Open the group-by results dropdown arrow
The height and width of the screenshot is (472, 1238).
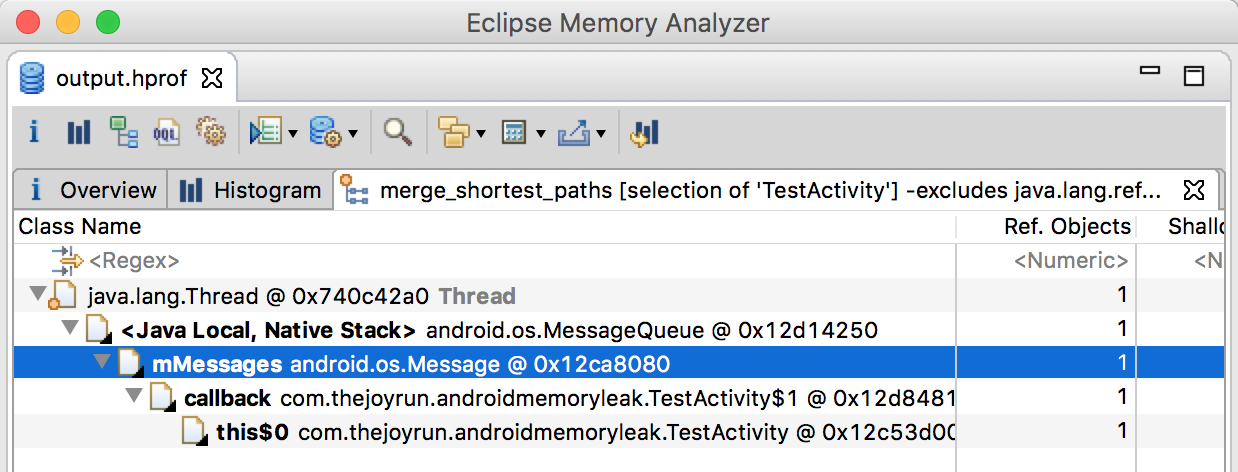point(481,133)
